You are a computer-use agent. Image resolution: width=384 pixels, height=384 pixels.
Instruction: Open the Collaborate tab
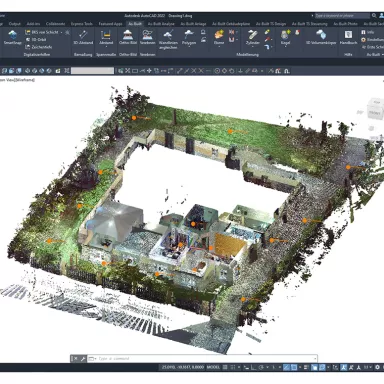(x=56, y=24)
